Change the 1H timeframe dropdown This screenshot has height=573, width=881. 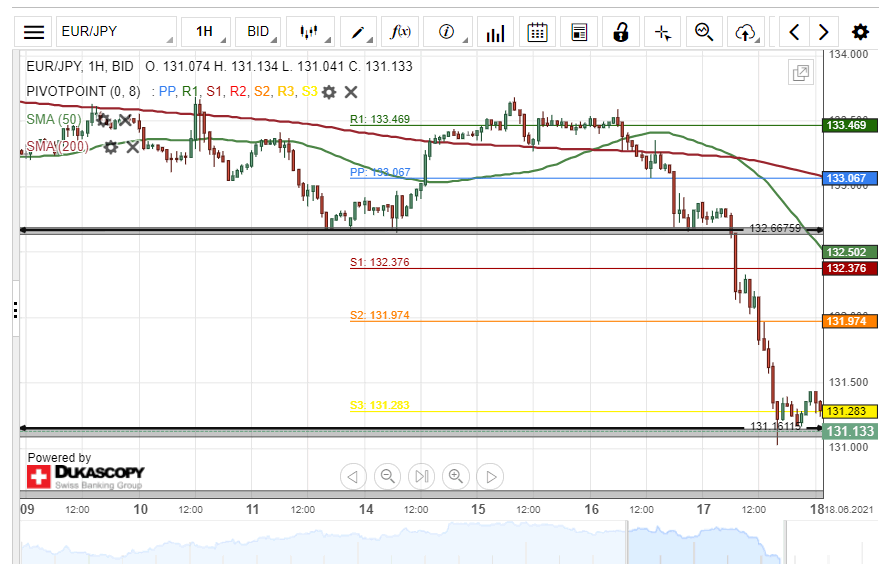tap(206, 32)
